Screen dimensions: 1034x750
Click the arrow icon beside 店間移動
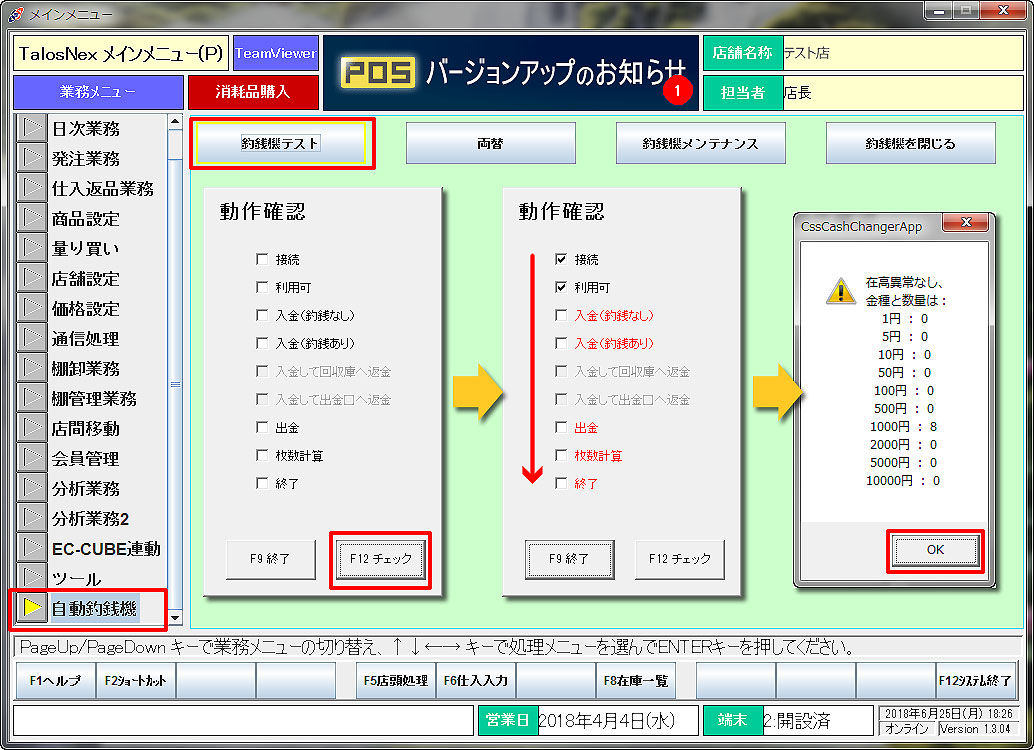point(31,428)
